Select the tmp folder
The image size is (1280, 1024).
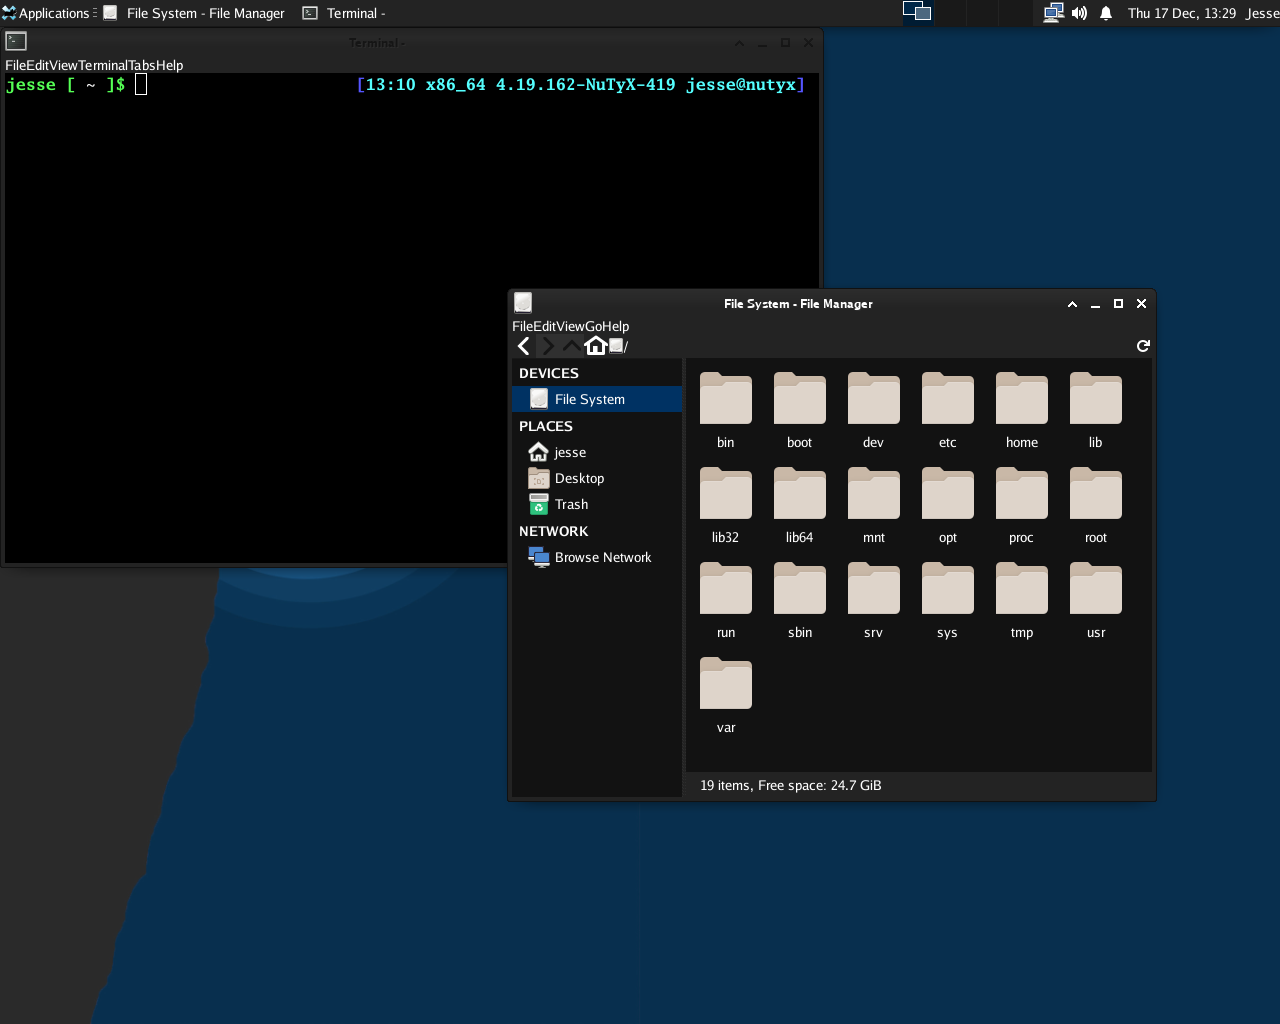pyautogui.click(x=1022, y=601)
